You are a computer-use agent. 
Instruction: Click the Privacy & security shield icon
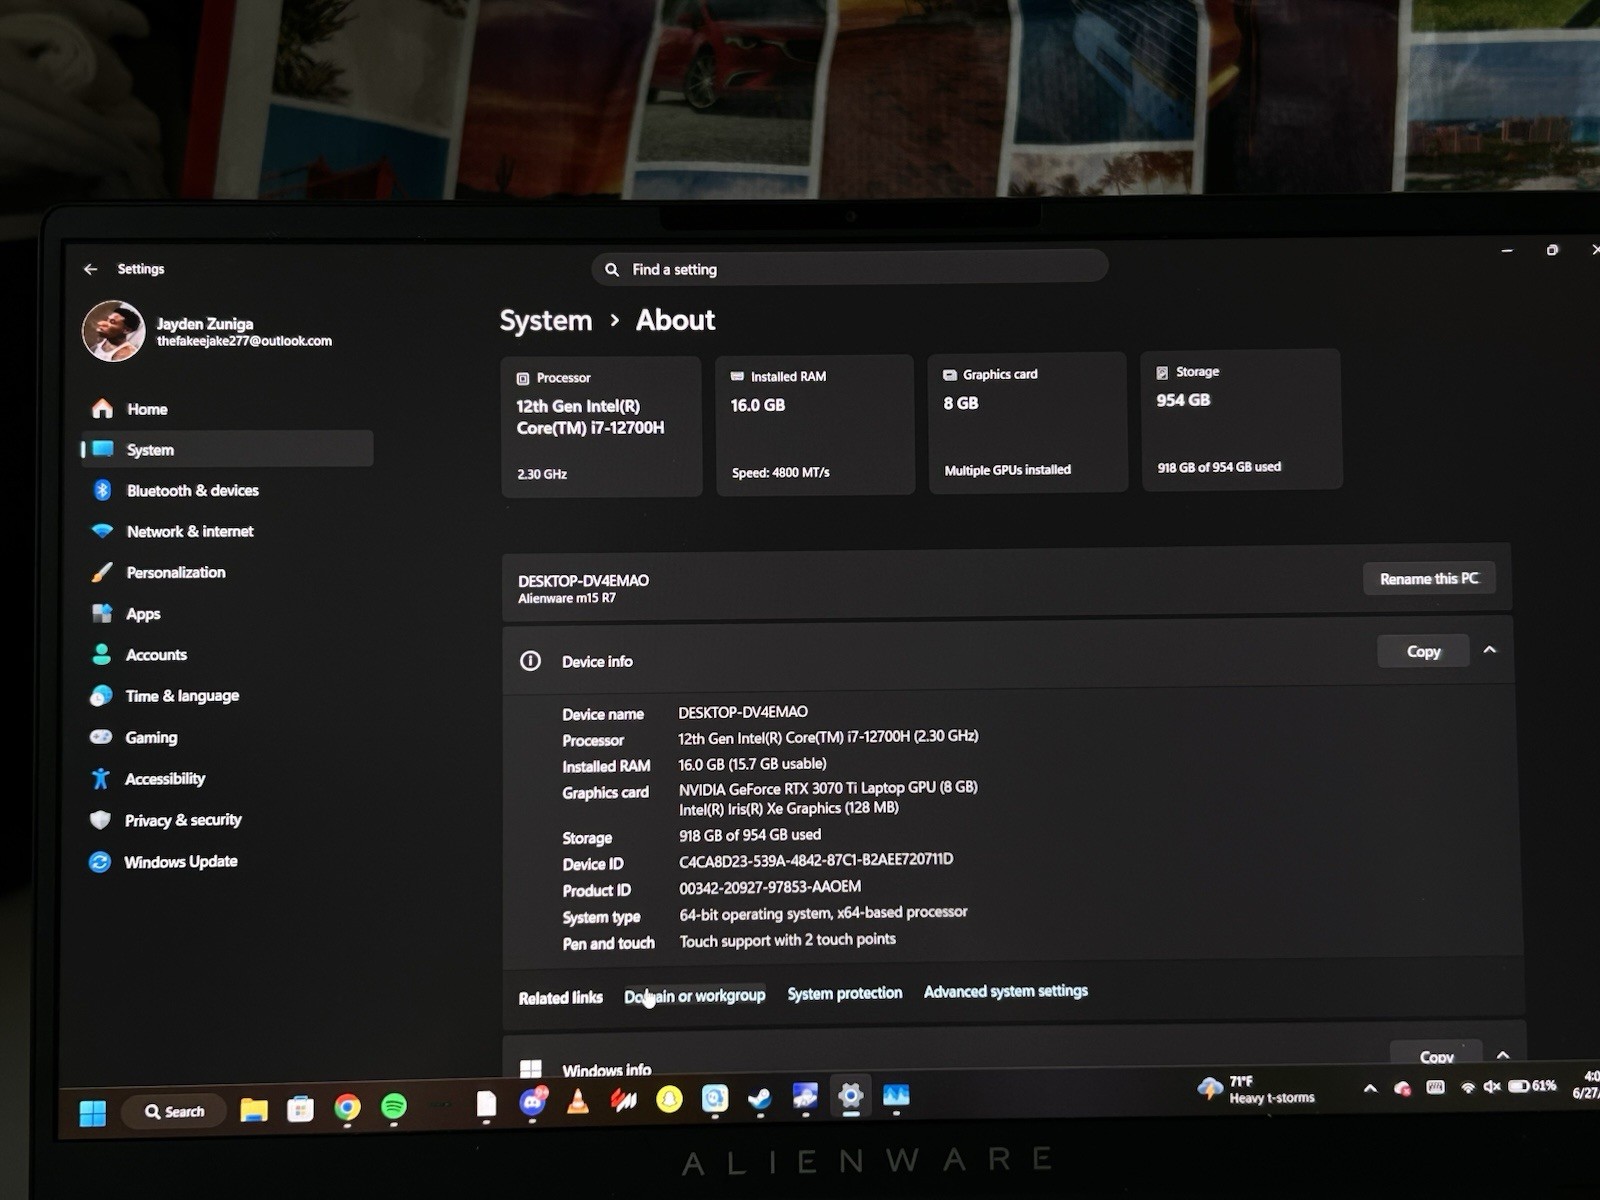100,820
